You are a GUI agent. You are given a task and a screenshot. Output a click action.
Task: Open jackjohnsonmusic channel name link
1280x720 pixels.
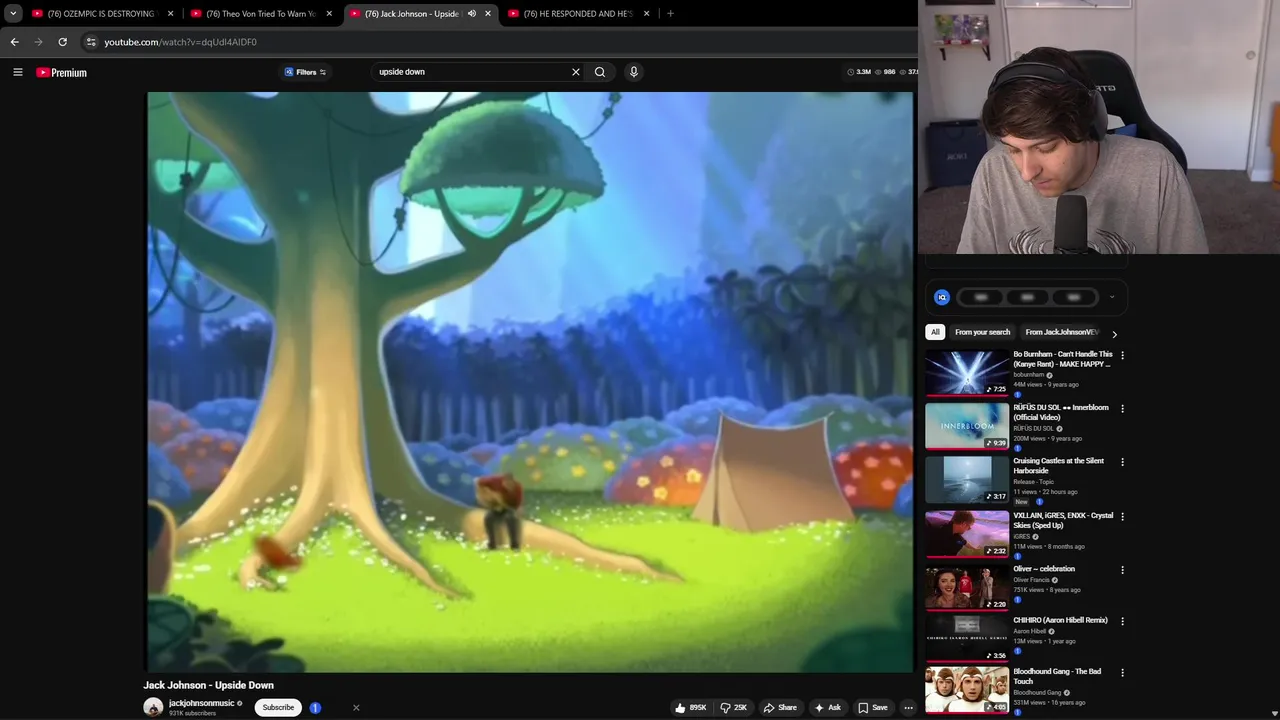201,703
